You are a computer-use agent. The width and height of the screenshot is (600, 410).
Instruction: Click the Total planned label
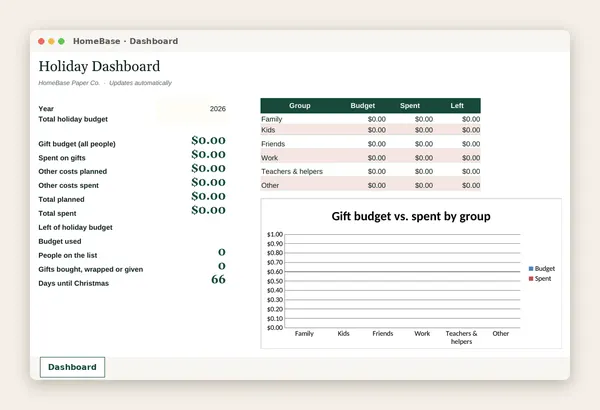61,199
